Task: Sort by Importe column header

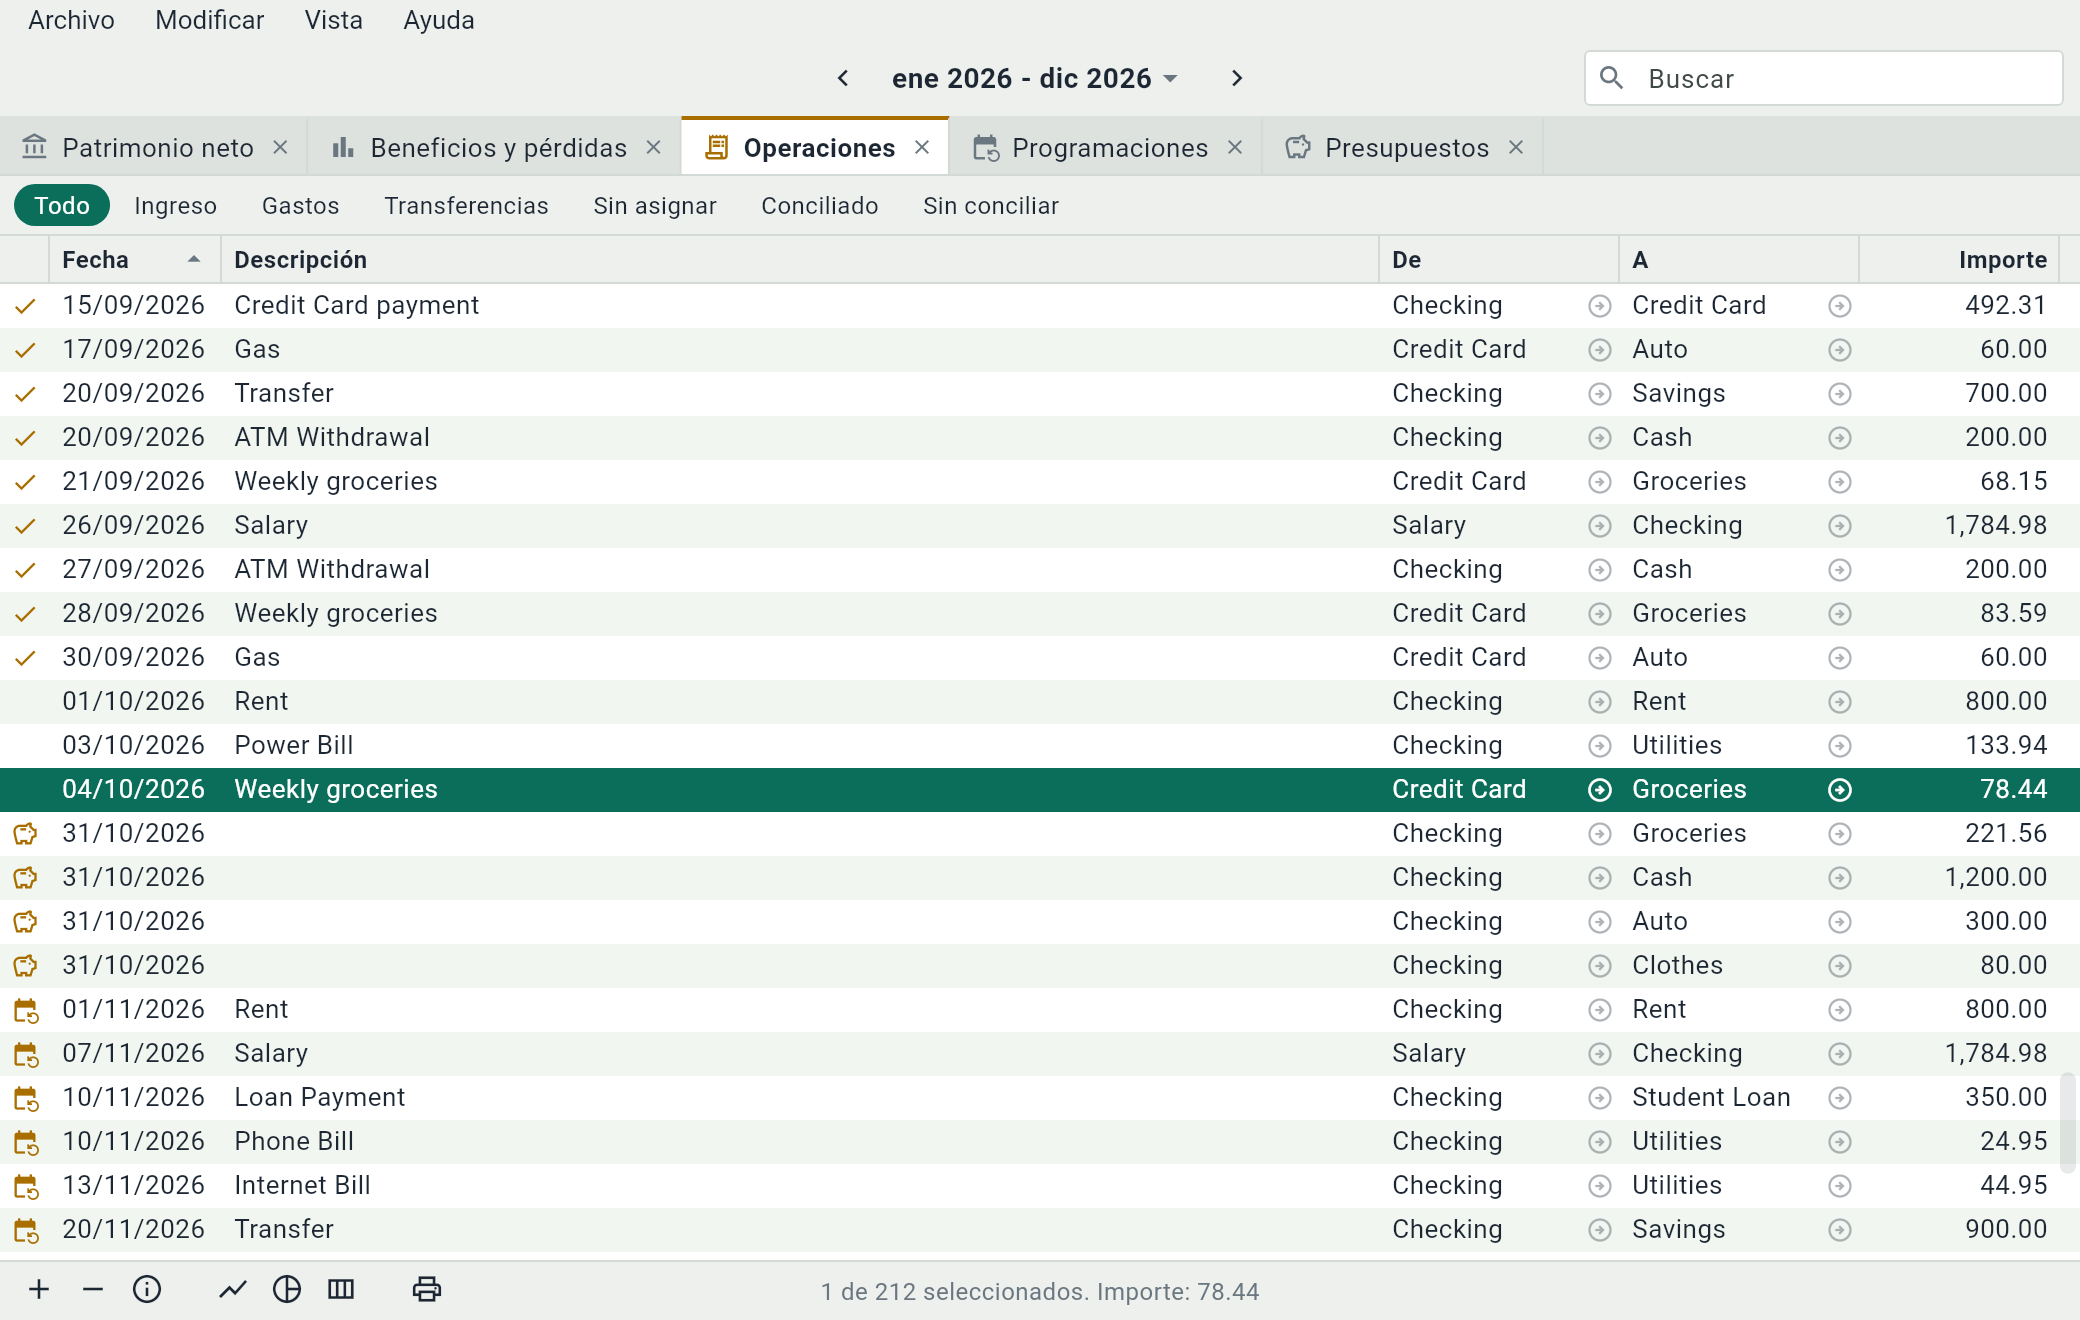Action: (1960, 260)
